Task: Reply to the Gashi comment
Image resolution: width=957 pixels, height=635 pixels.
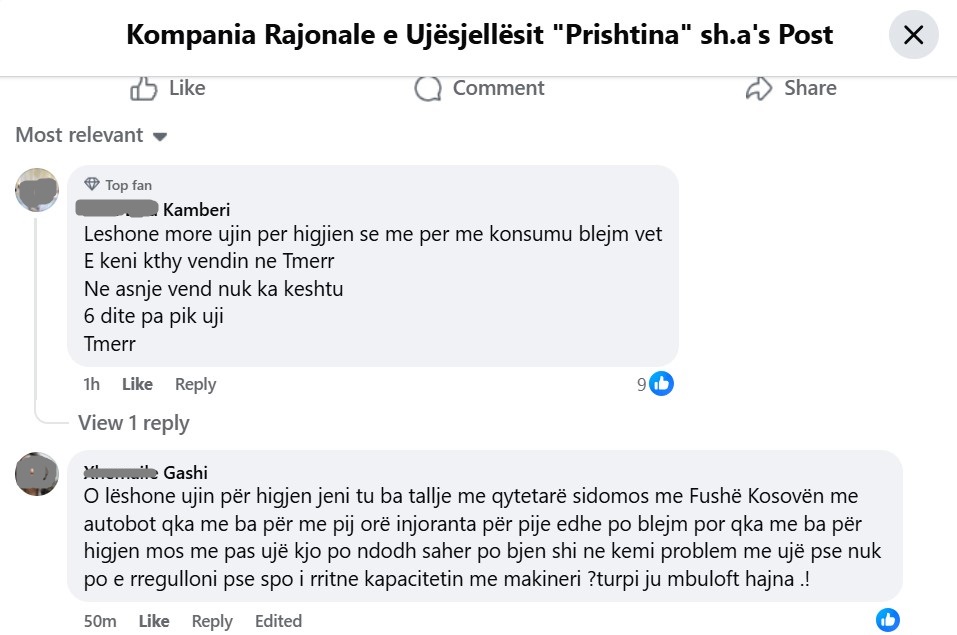Action: pyautogui.click(x=211, y=621)
